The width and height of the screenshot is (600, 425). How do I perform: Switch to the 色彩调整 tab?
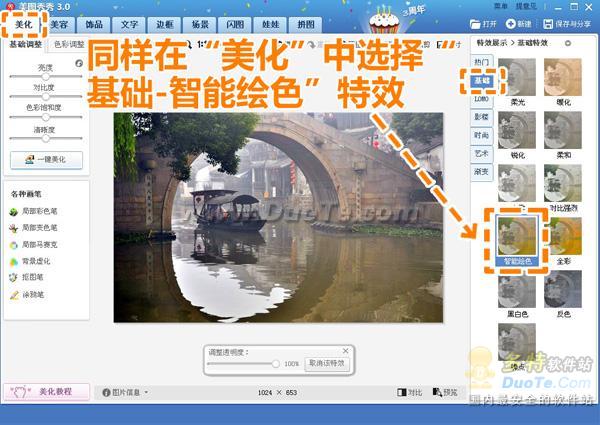[68, 45]
